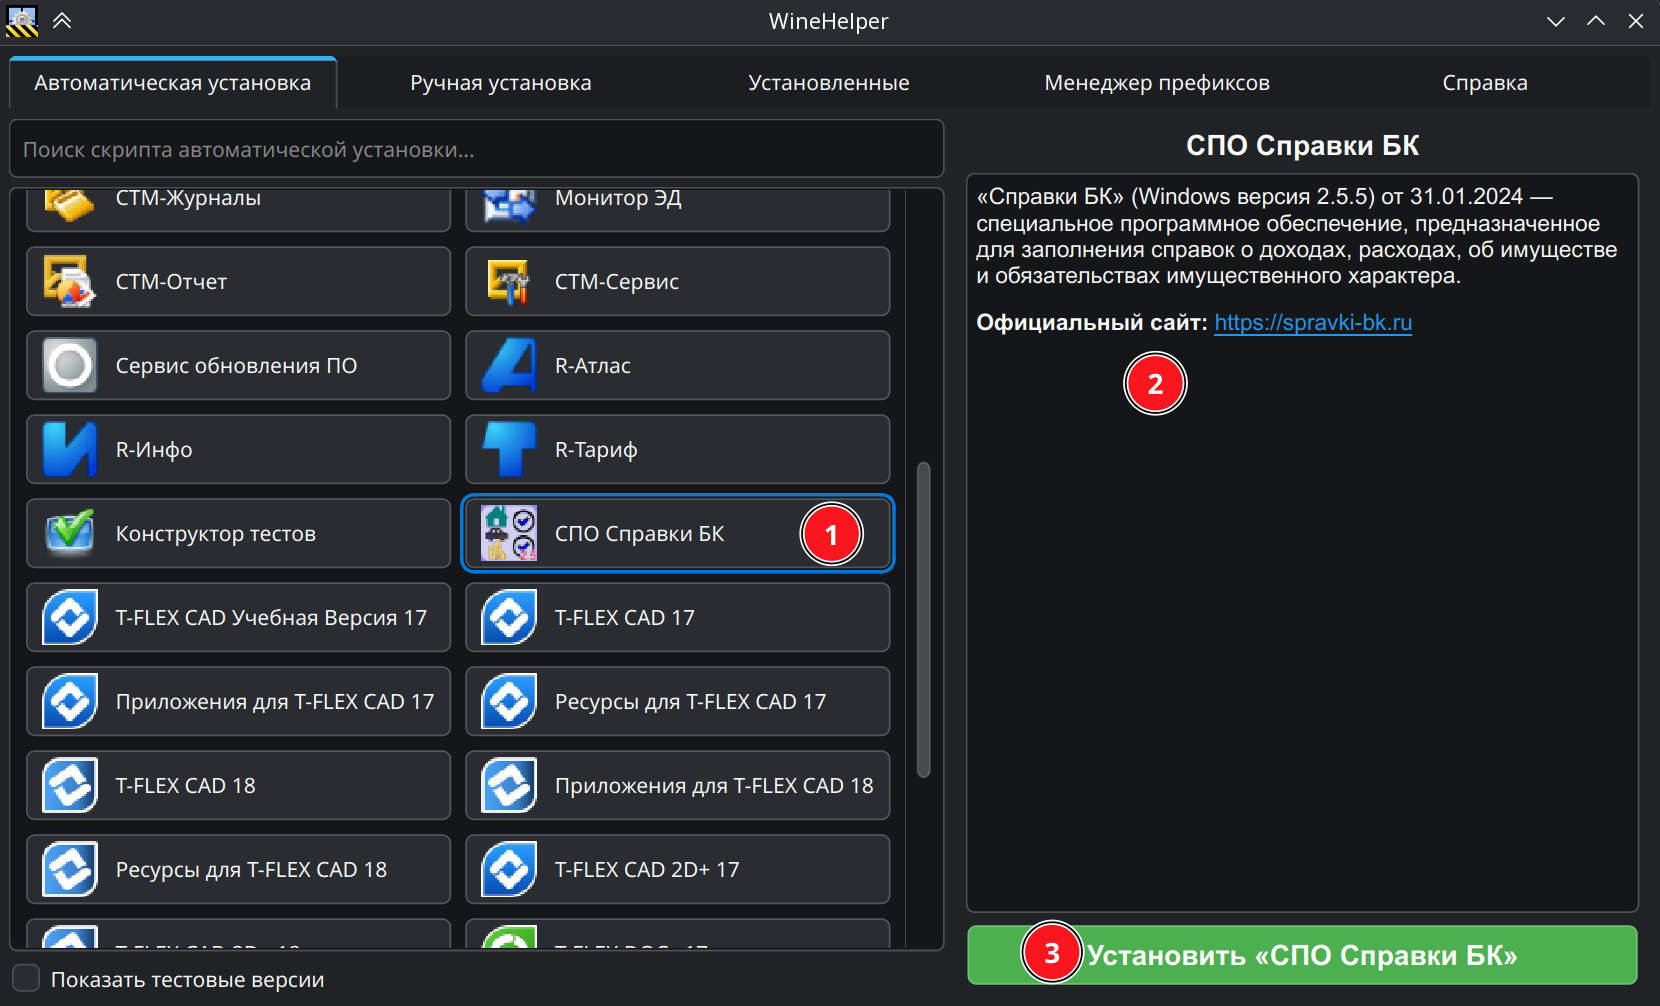
Task: Select the СПО Справки БК icon
Action: [x=509, y=534]
